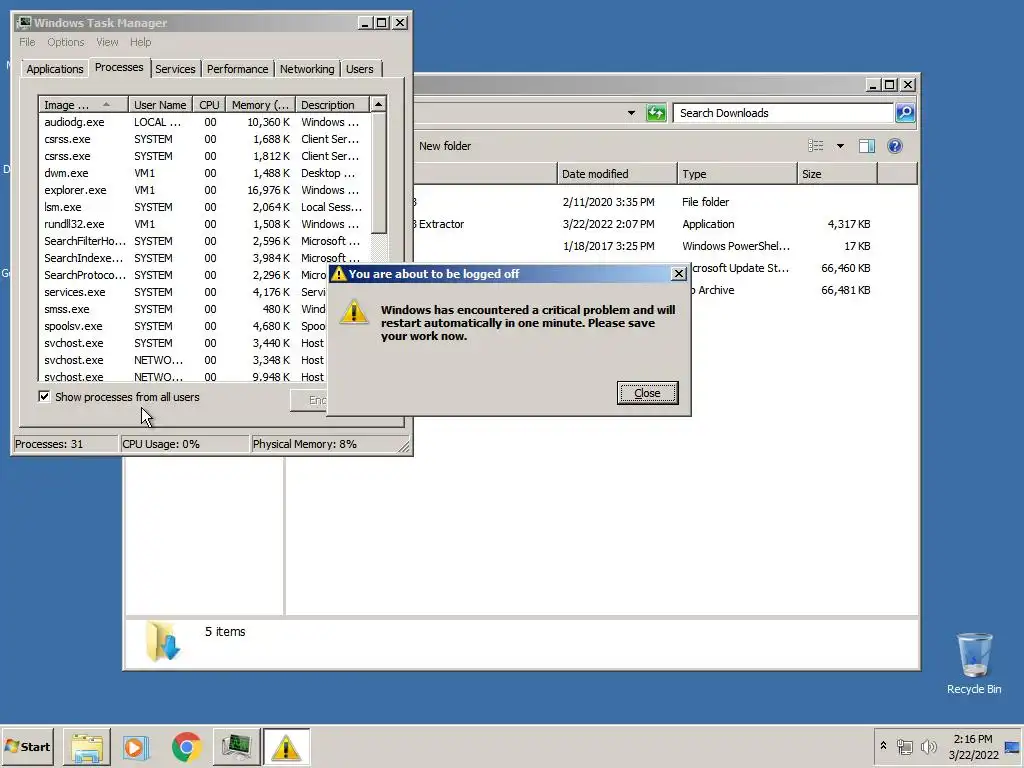This screenshot has height=768, width=1024.
Task: Change view icon in Downloads window
Action: pos(816,146)
